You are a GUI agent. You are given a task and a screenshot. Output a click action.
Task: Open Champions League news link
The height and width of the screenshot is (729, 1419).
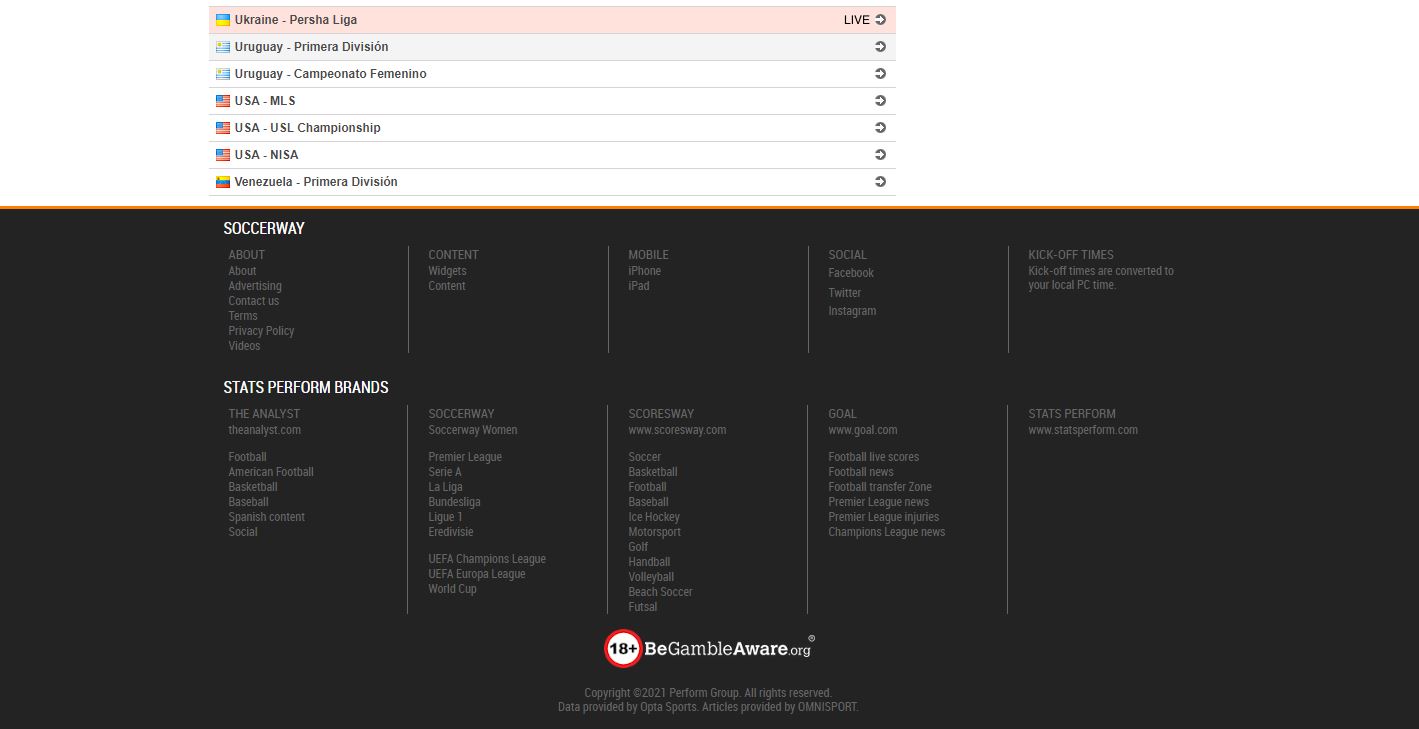click(x=886, y=532)
